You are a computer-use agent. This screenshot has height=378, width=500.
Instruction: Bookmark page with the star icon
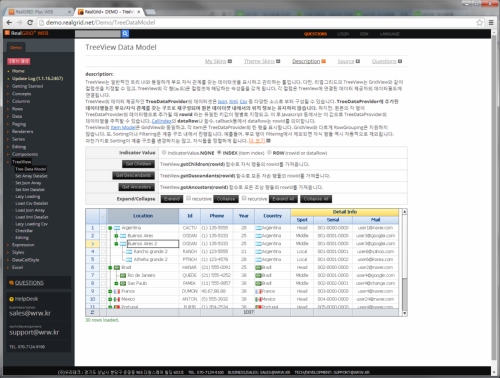[479, 22]
